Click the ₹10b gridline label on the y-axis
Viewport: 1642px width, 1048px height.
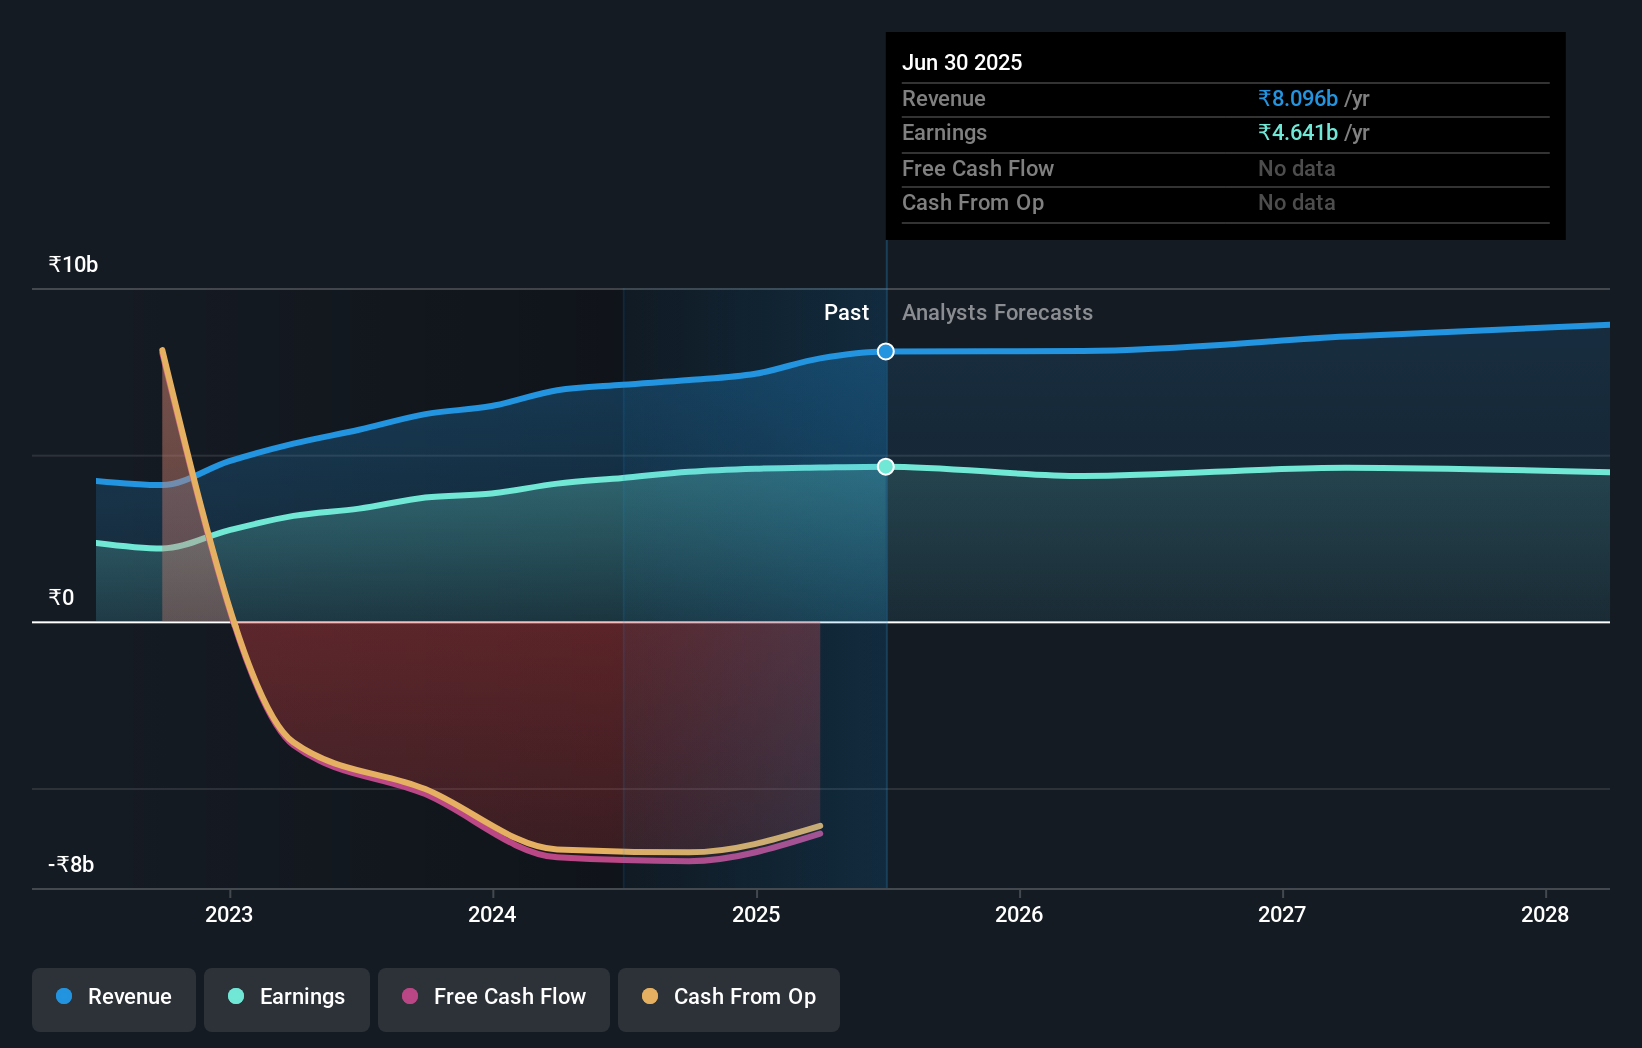click(72, 263)
